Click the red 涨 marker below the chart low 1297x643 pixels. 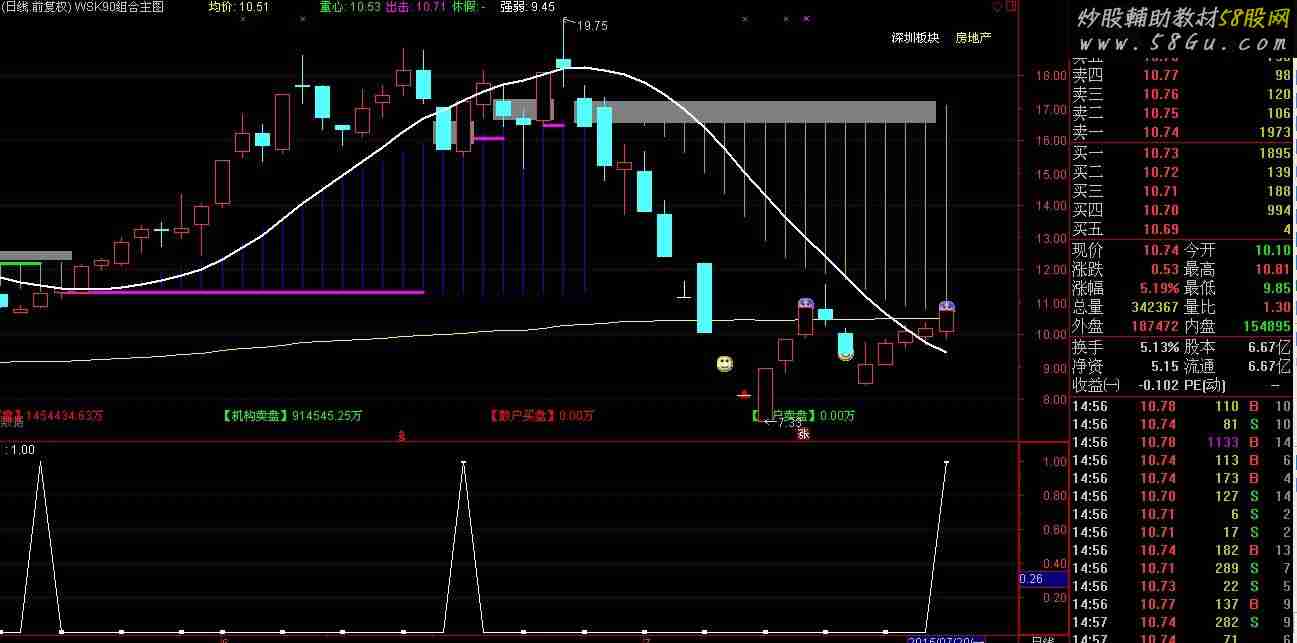tap(802, 433)
